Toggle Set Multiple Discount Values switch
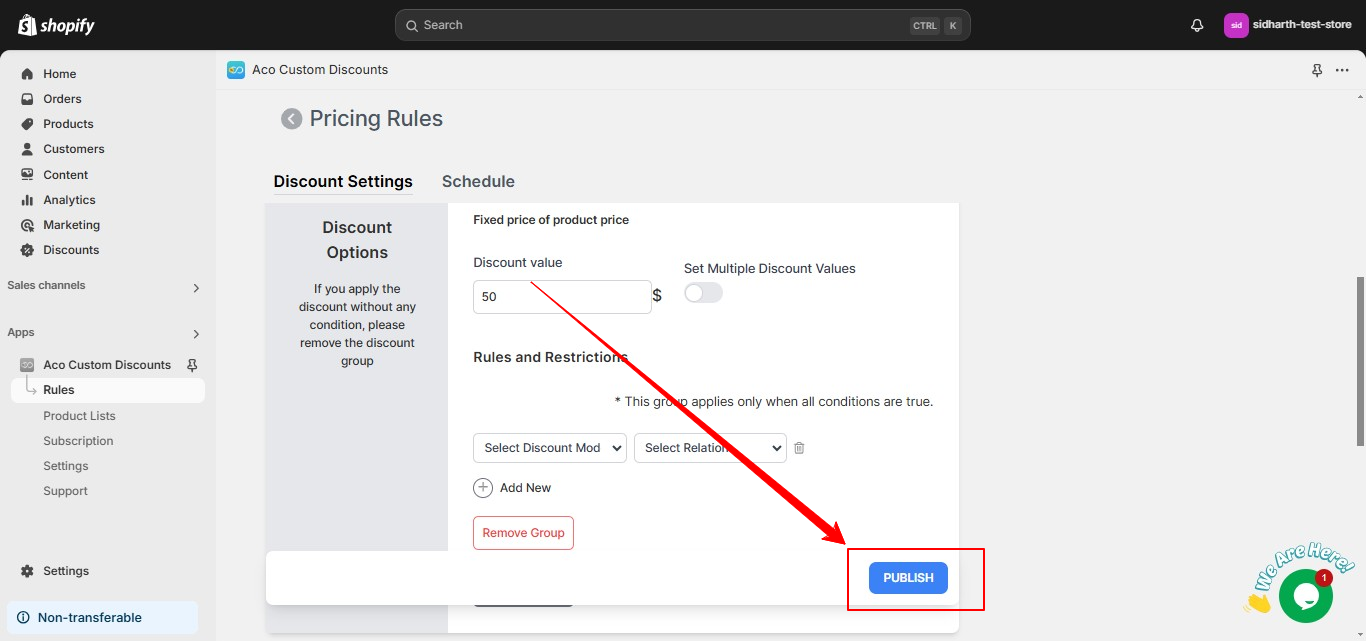 pyautogui.click(x=703, y=293)
